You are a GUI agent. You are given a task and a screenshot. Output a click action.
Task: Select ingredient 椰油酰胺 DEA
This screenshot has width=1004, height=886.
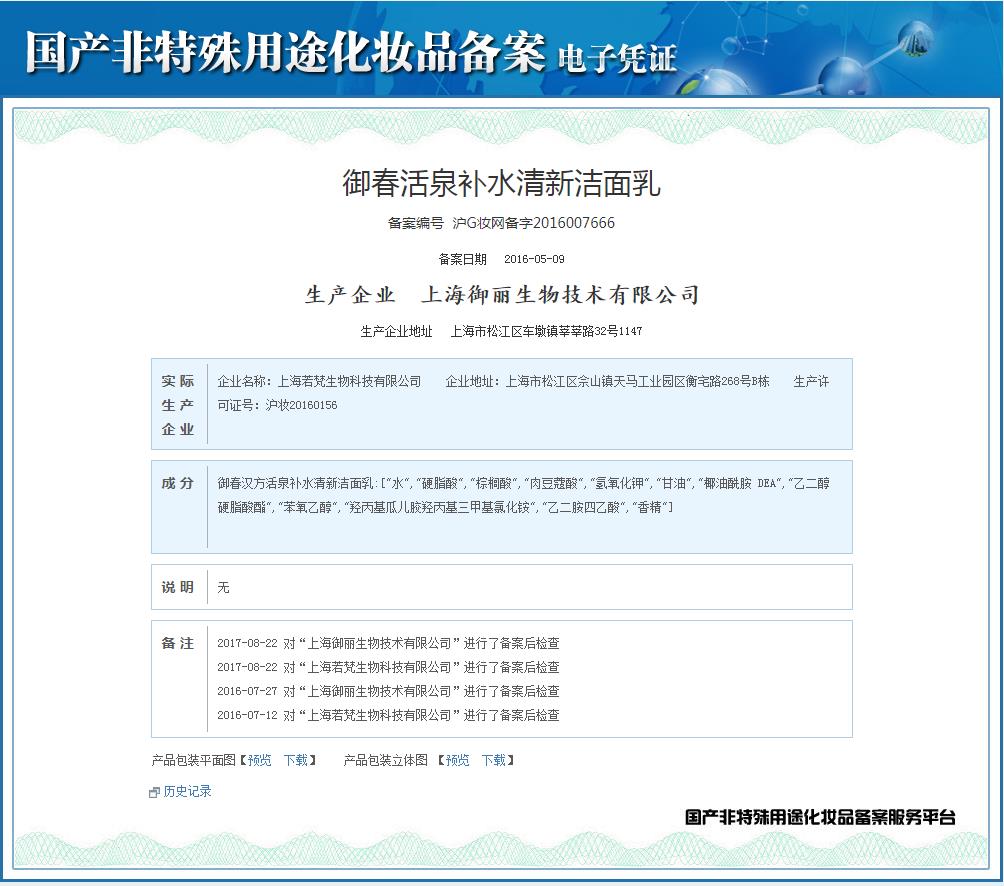pyautogui.click(x=740, y=483)
